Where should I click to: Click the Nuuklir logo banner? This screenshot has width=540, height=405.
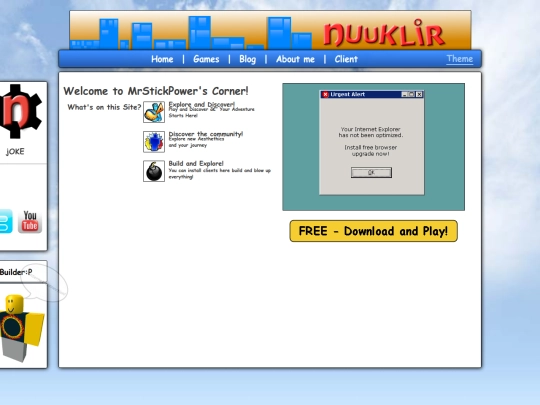coord(270,30)
